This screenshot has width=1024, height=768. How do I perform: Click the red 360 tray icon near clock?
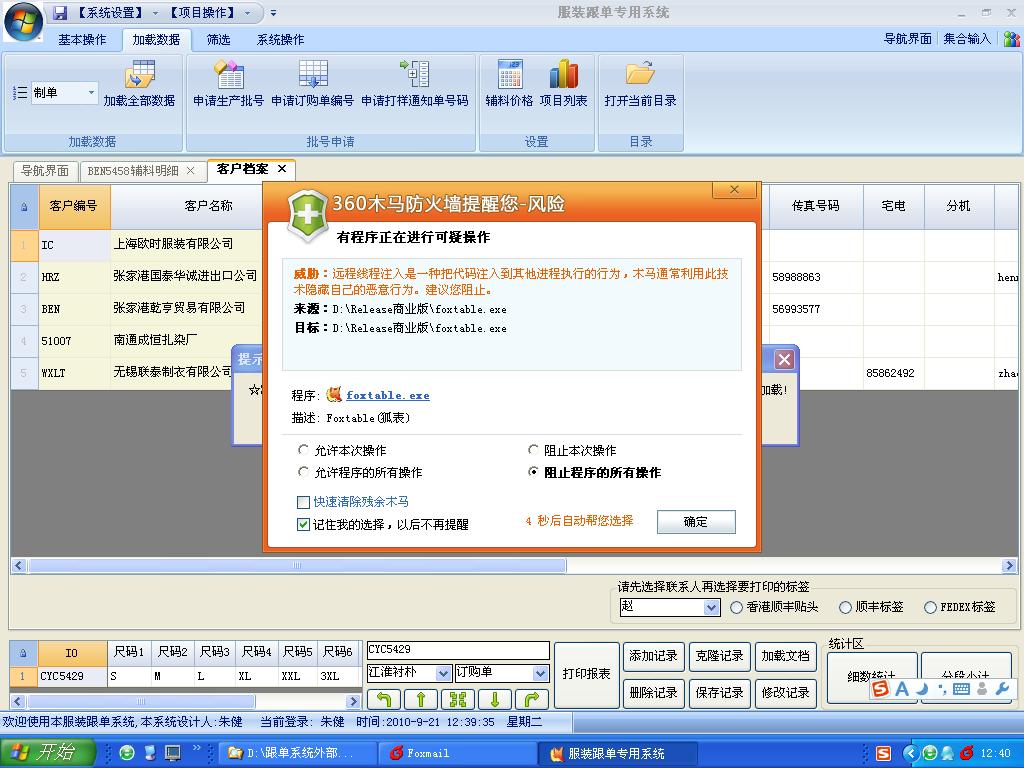tap(967, 753)
